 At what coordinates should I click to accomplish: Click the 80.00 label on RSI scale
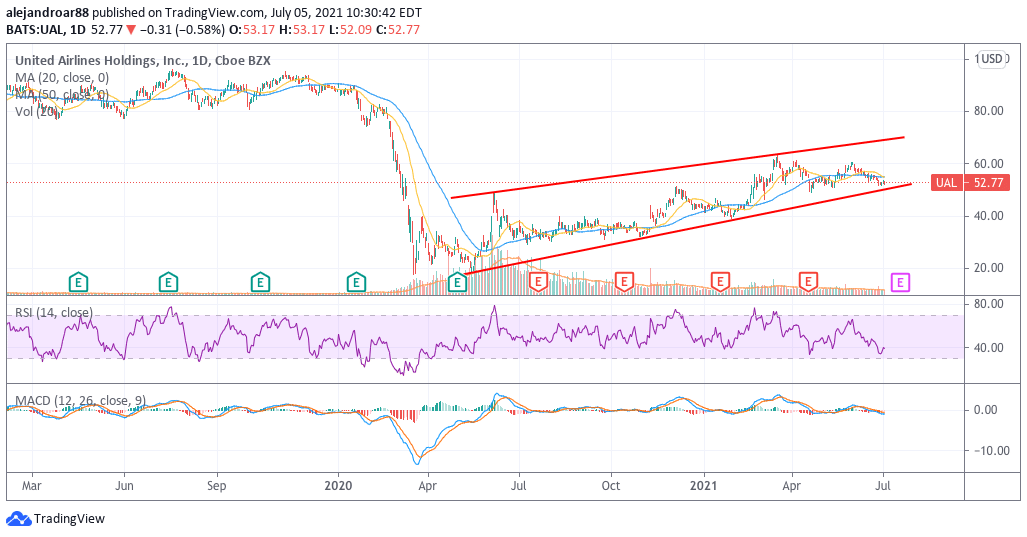click(988, 304)
